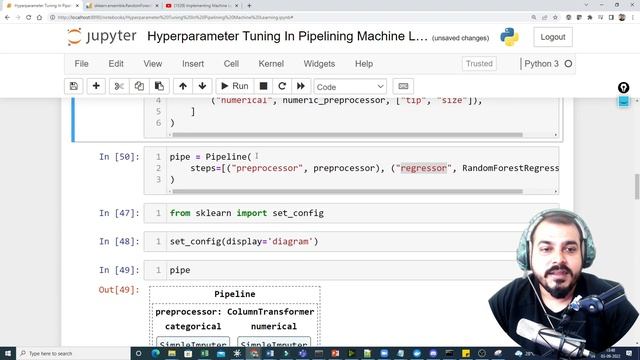Click the lightbulb hint icon at right edge
Viewport: 640px width, 360px height.
623,87
